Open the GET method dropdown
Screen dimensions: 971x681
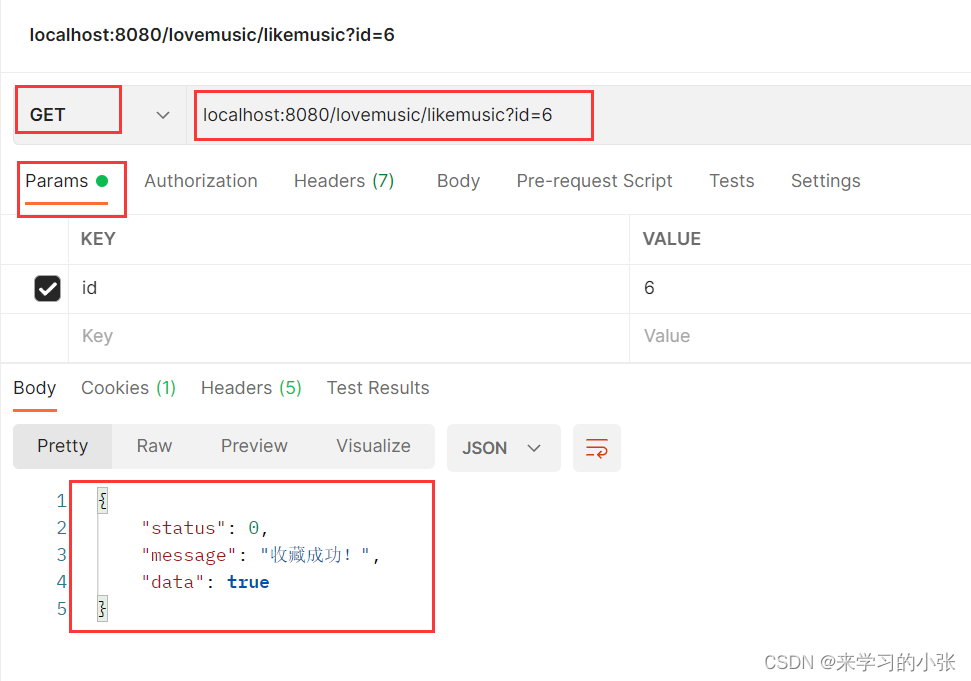[99, 115]
